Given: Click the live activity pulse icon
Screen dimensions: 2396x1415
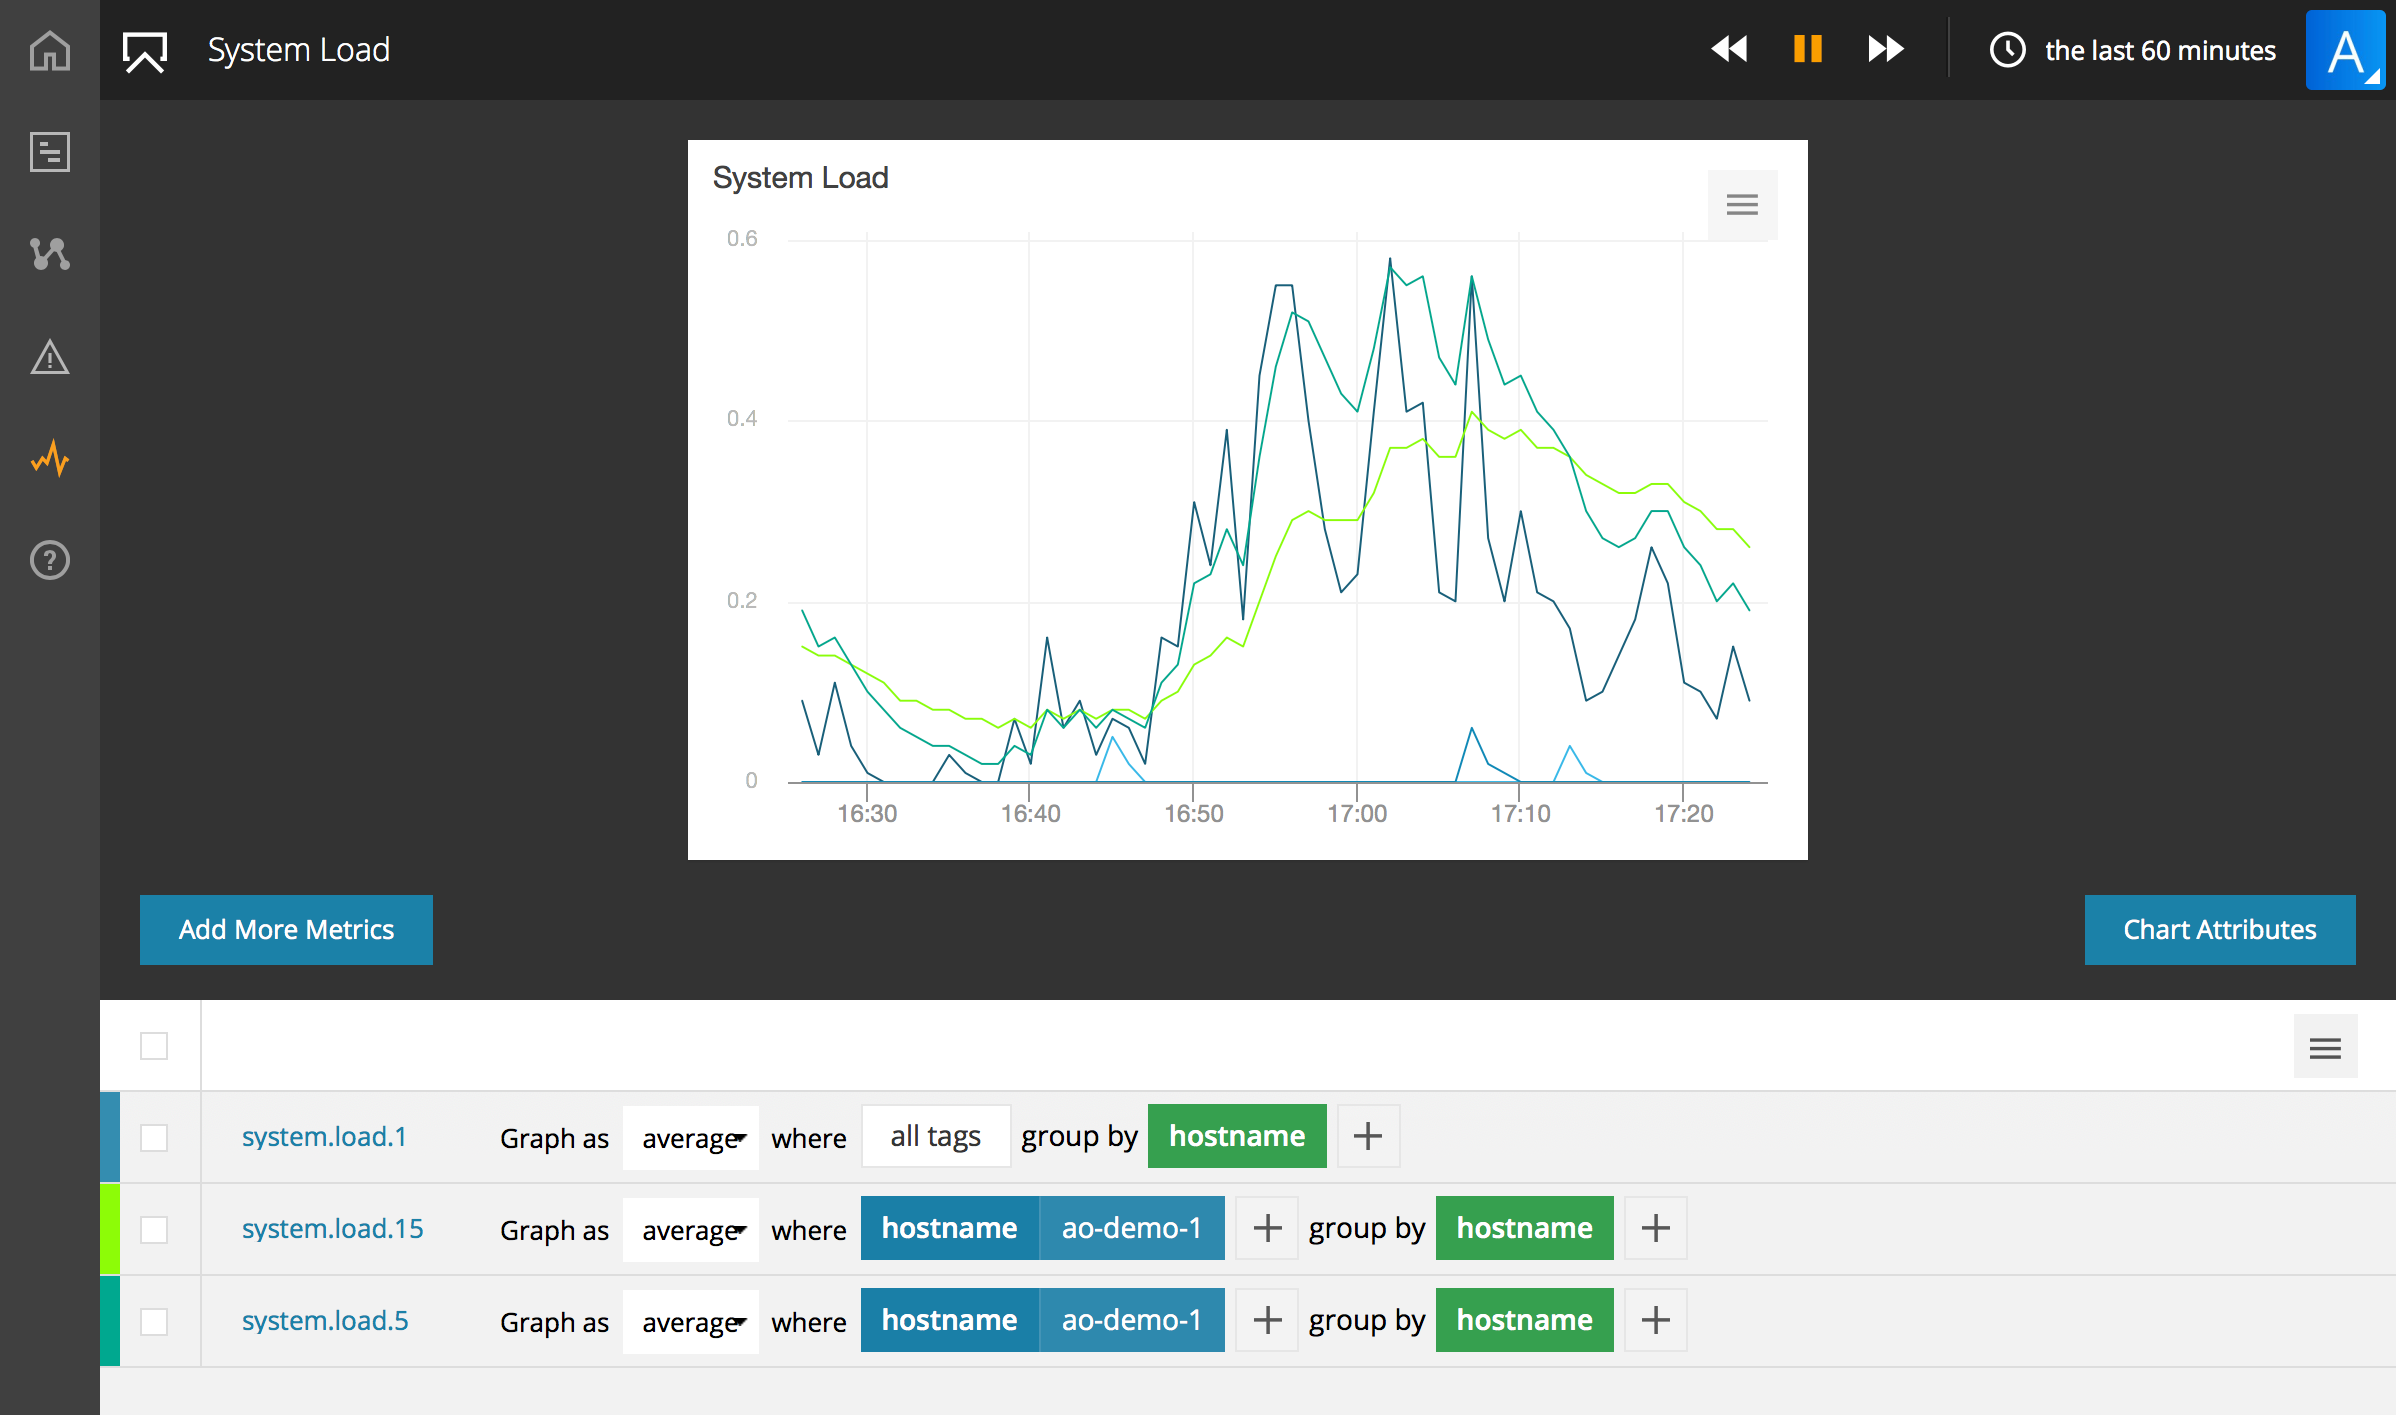Looking at the screenshot, I should (51, 460).
